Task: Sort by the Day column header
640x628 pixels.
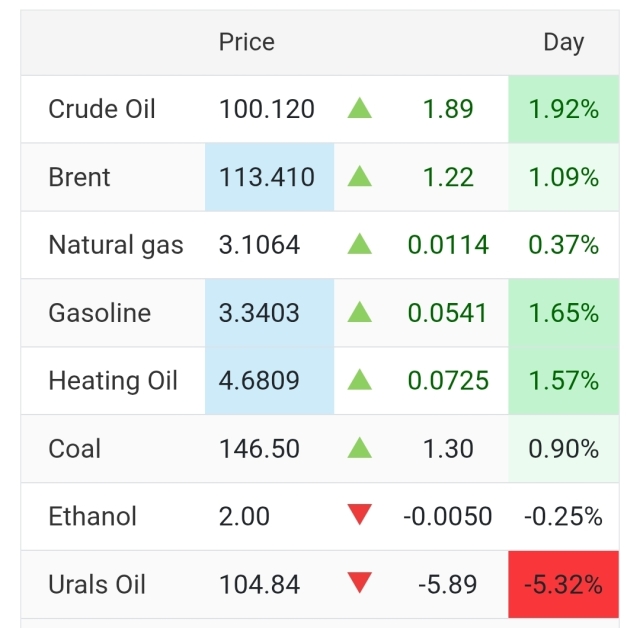Action: pos(563,42)
